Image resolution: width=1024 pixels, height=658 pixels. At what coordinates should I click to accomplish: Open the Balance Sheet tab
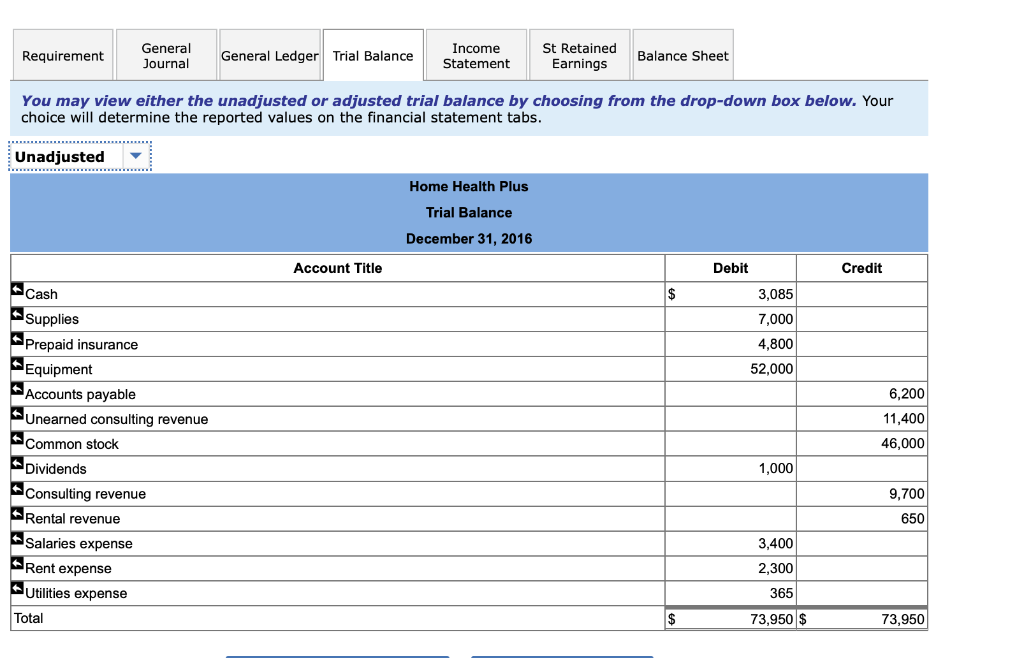click(x=683, y=55)
